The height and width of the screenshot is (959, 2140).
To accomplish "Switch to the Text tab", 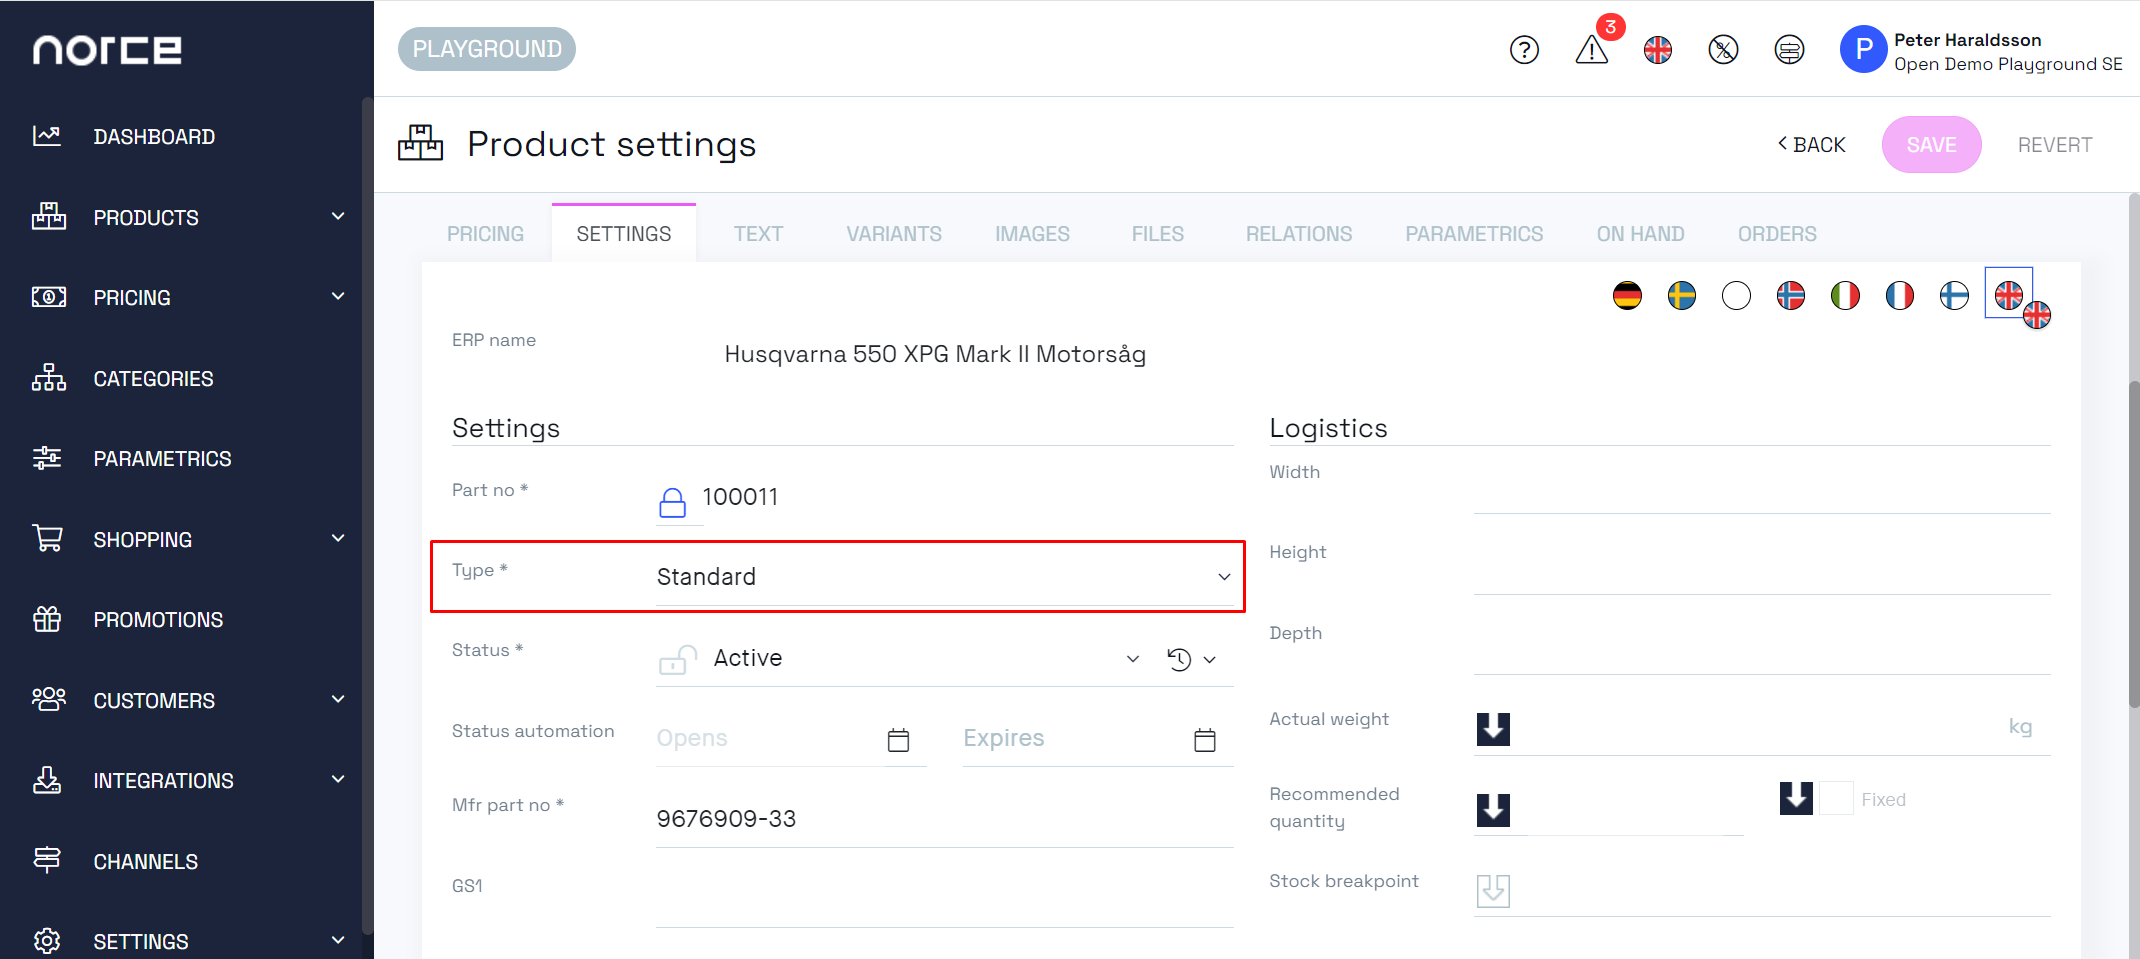I will (x=758, y=233).
